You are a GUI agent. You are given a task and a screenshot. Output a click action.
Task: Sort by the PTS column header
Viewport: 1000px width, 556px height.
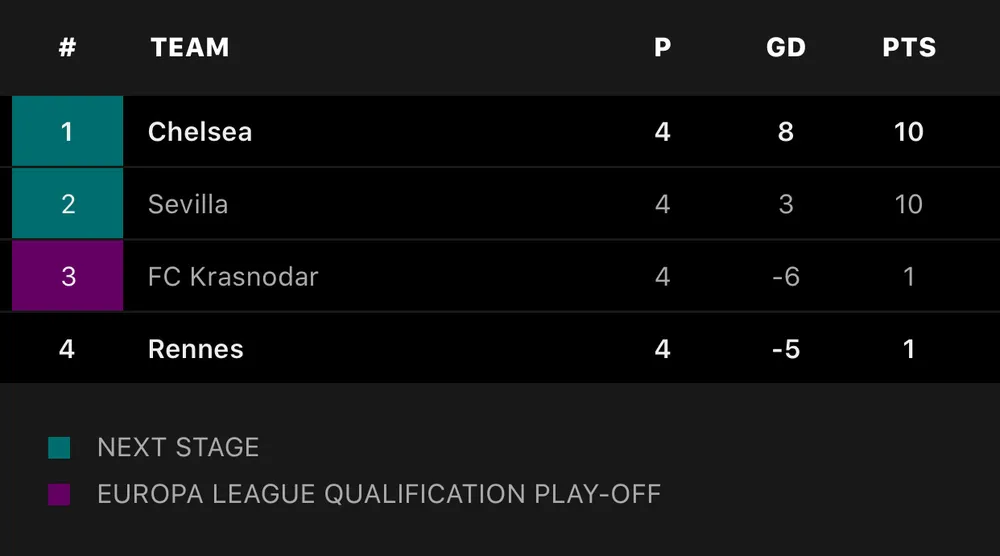909,47
